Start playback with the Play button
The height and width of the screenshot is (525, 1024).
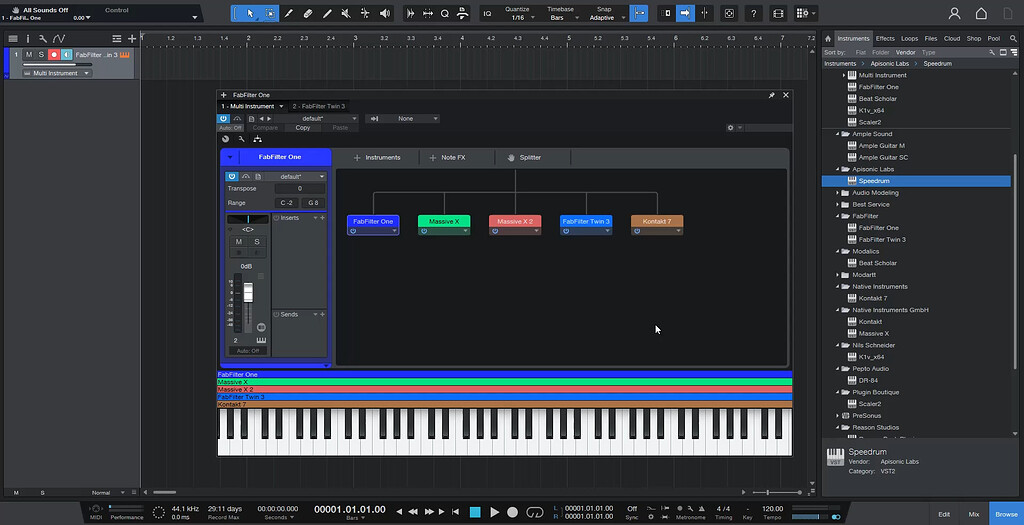pos(494,513)
